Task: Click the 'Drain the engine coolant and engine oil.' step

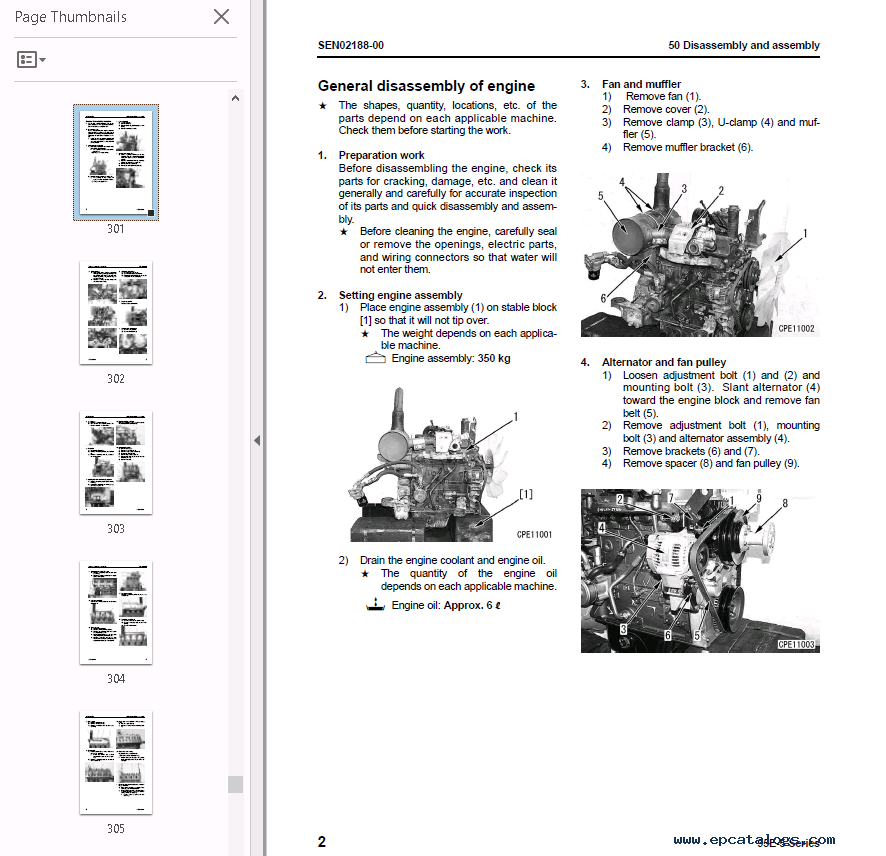Action: (453, 560)
